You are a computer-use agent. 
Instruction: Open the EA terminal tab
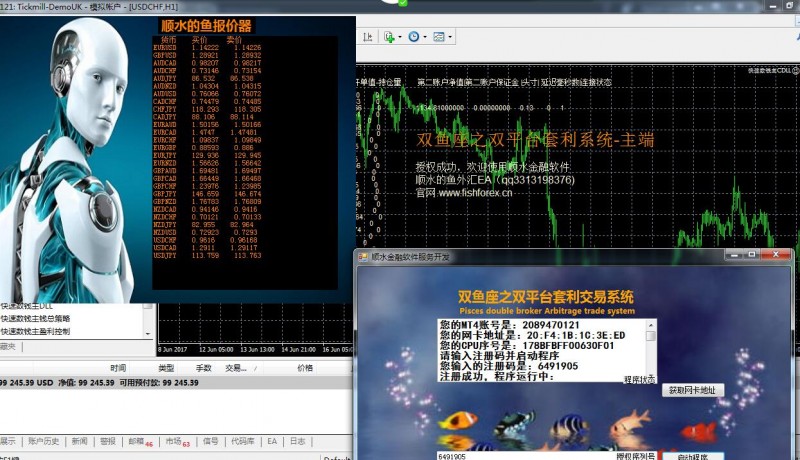(x=272, y=441)
